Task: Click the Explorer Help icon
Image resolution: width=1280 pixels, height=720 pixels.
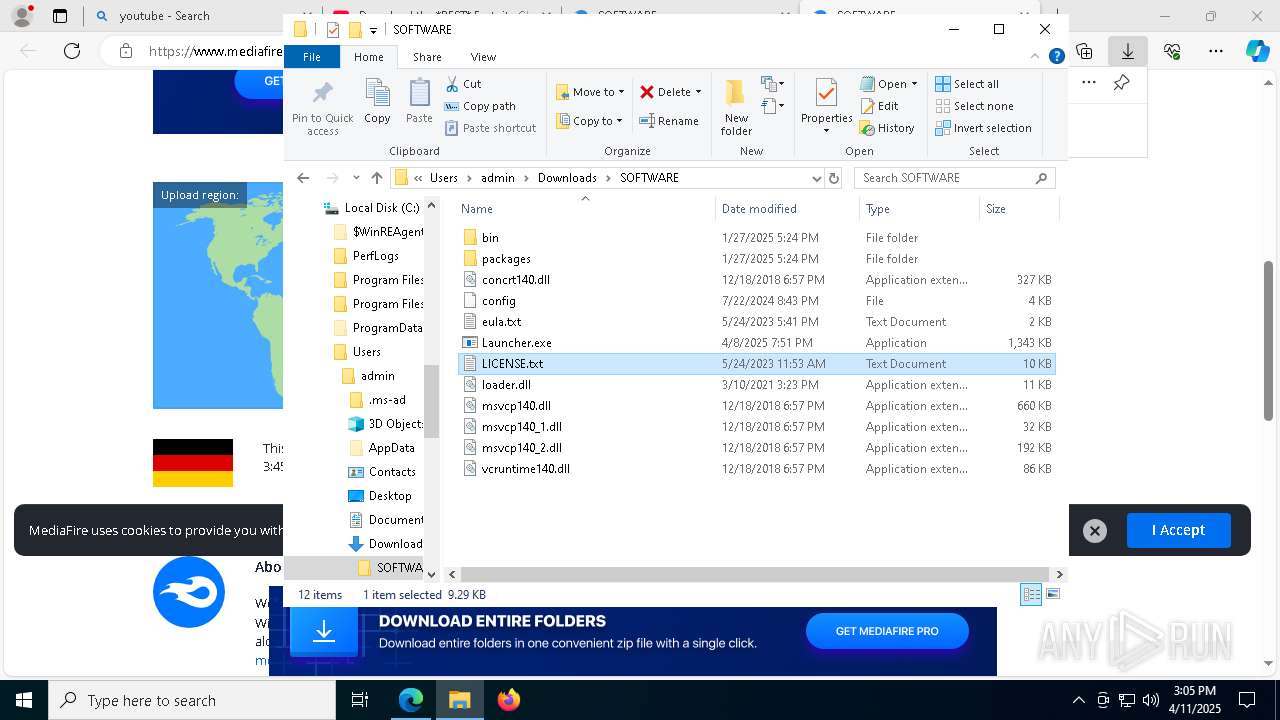Action: point(1056,57)
